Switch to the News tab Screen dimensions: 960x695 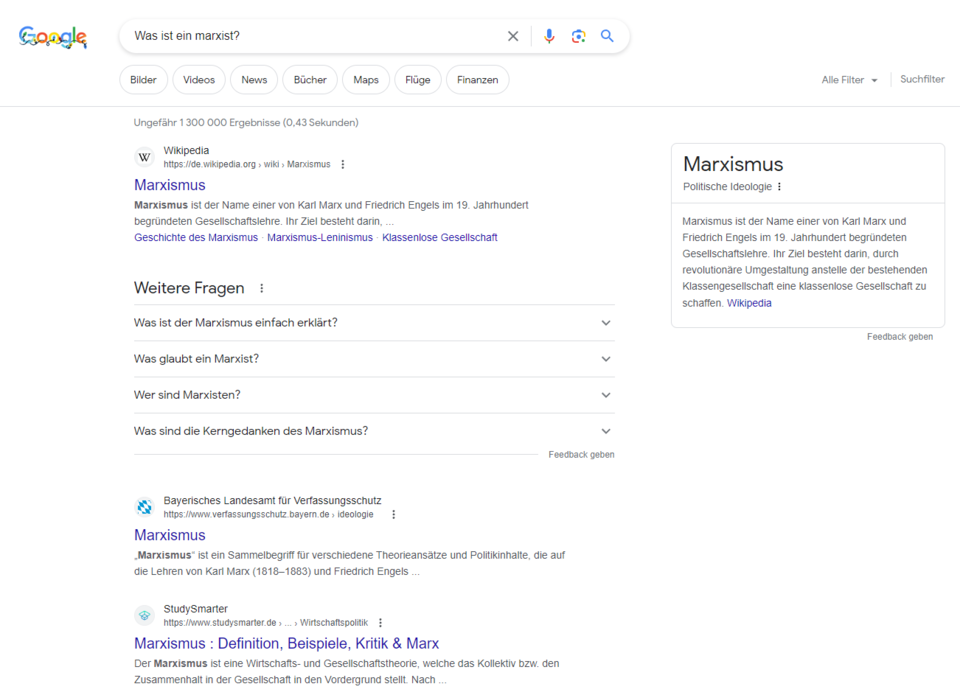pos(253,79)
